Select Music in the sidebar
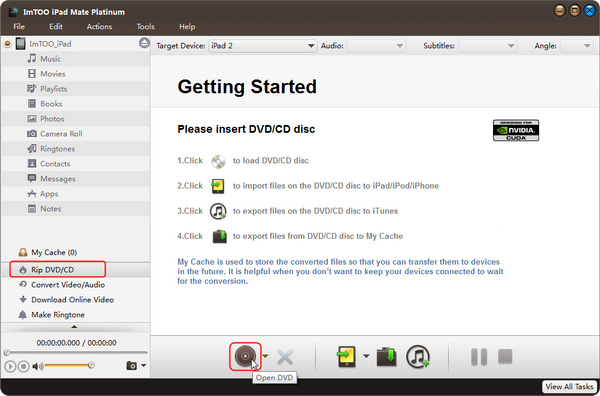The width and height of the screenshot is (600, 396). click(x=75, y=59)
